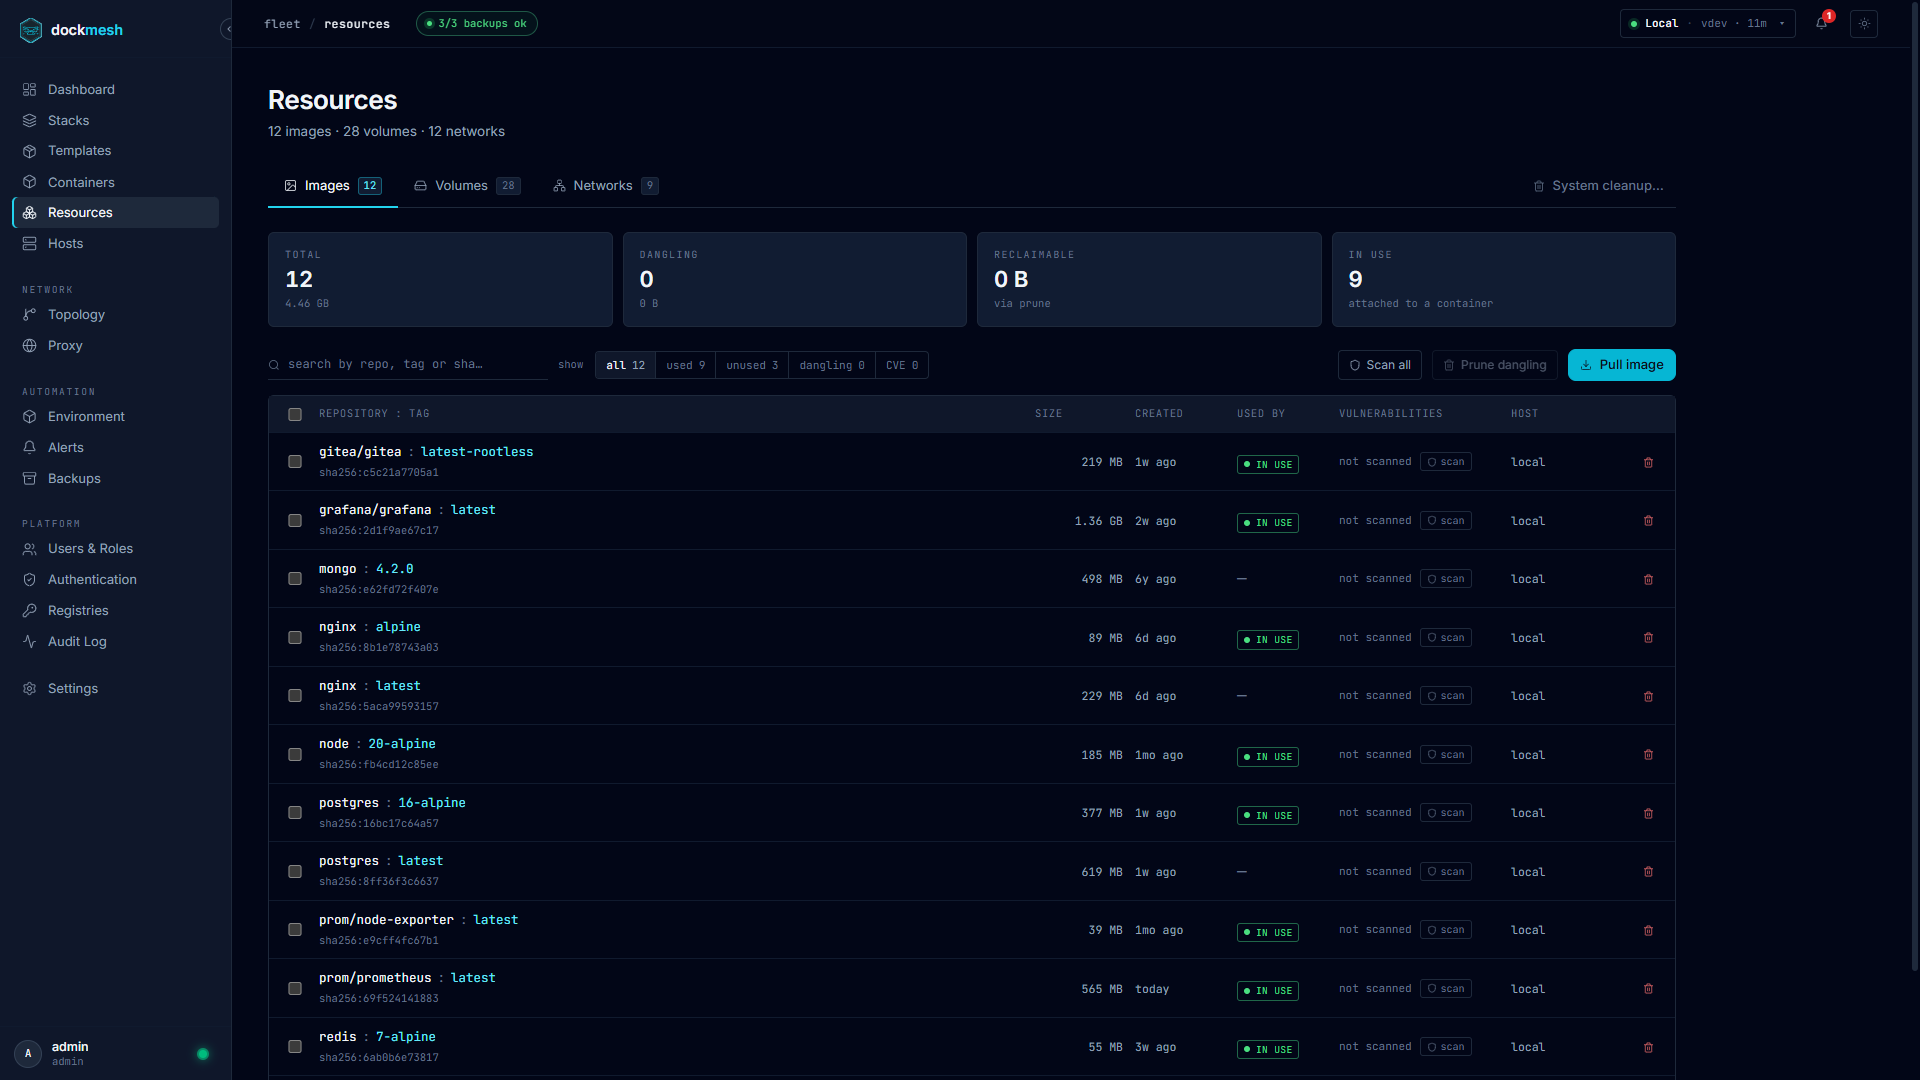Screen dimensions: 1920x1080
Task: Open Dashboard from the sidebar
Action: tap(115, 89)
